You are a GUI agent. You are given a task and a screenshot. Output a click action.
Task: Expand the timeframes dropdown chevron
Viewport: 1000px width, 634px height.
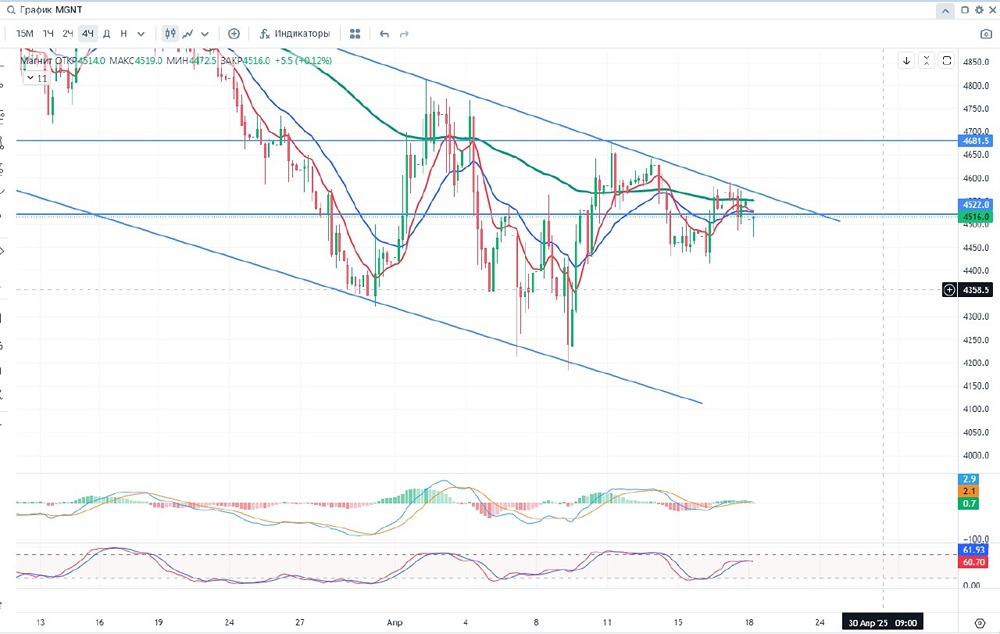[141, 34]
